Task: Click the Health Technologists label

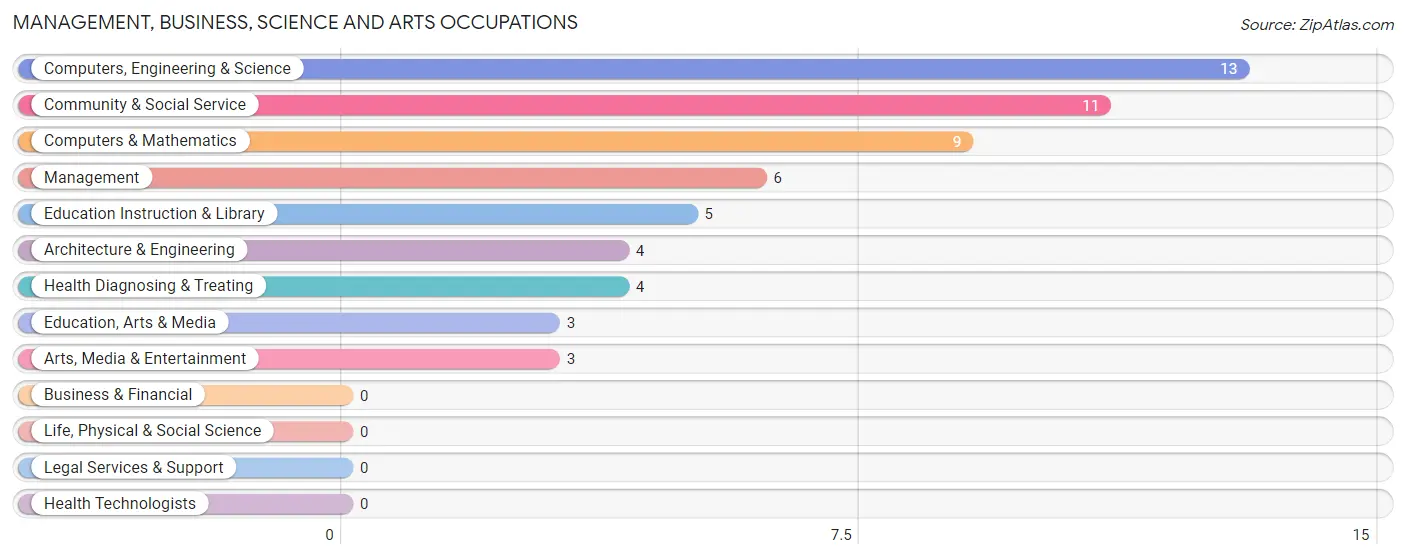Action: pos(120,504)
